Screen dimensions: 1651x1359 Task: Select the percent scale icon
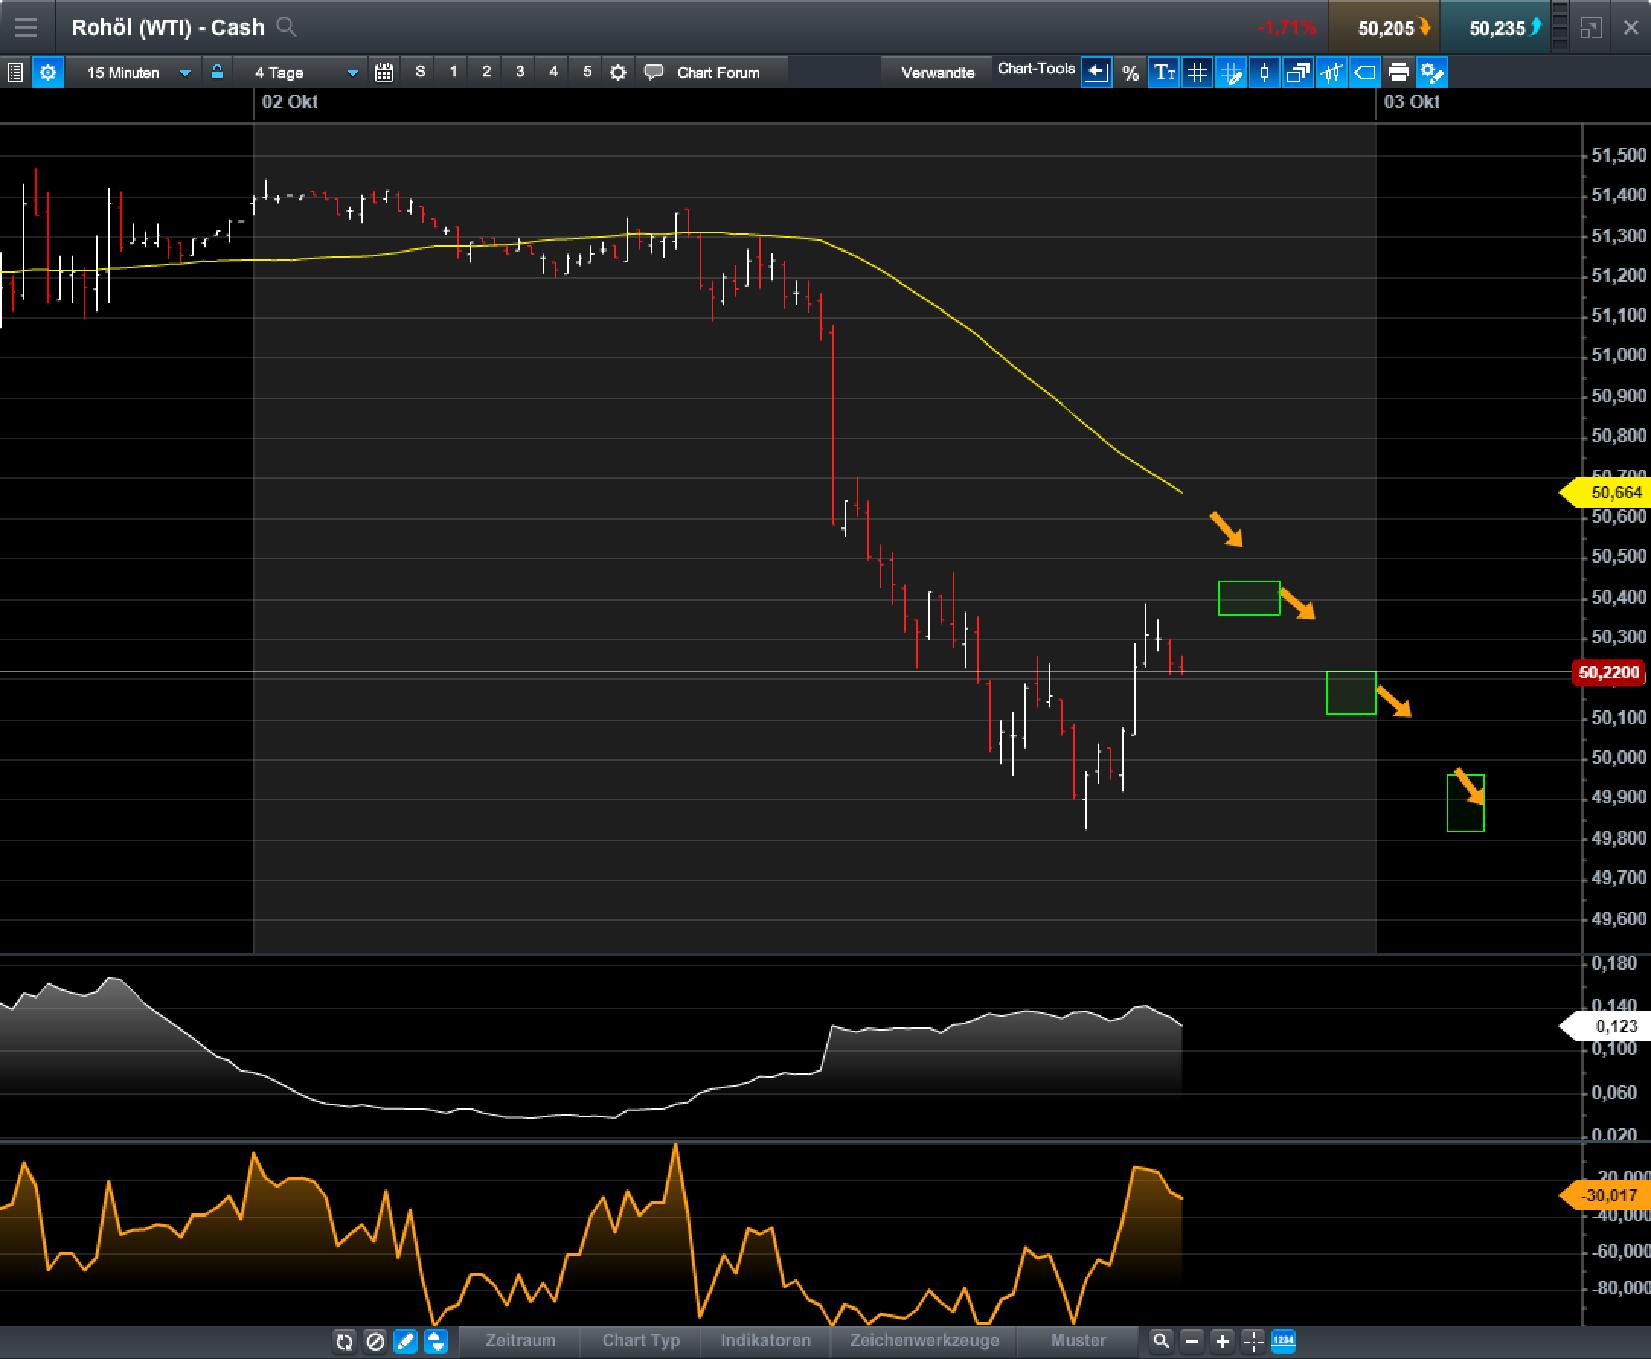[1130, 72]
